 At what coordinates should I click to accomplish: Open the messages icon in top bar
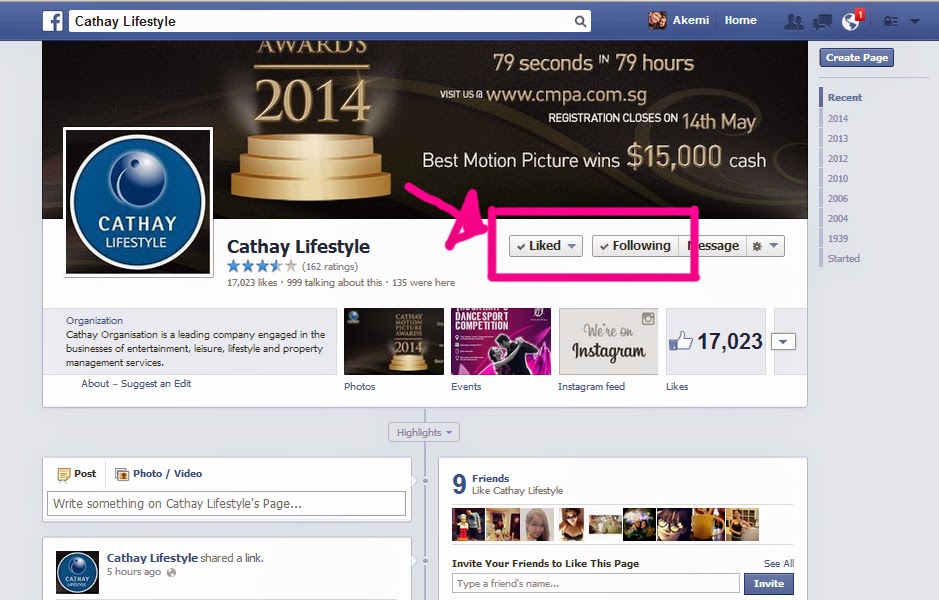coord(822,22)
